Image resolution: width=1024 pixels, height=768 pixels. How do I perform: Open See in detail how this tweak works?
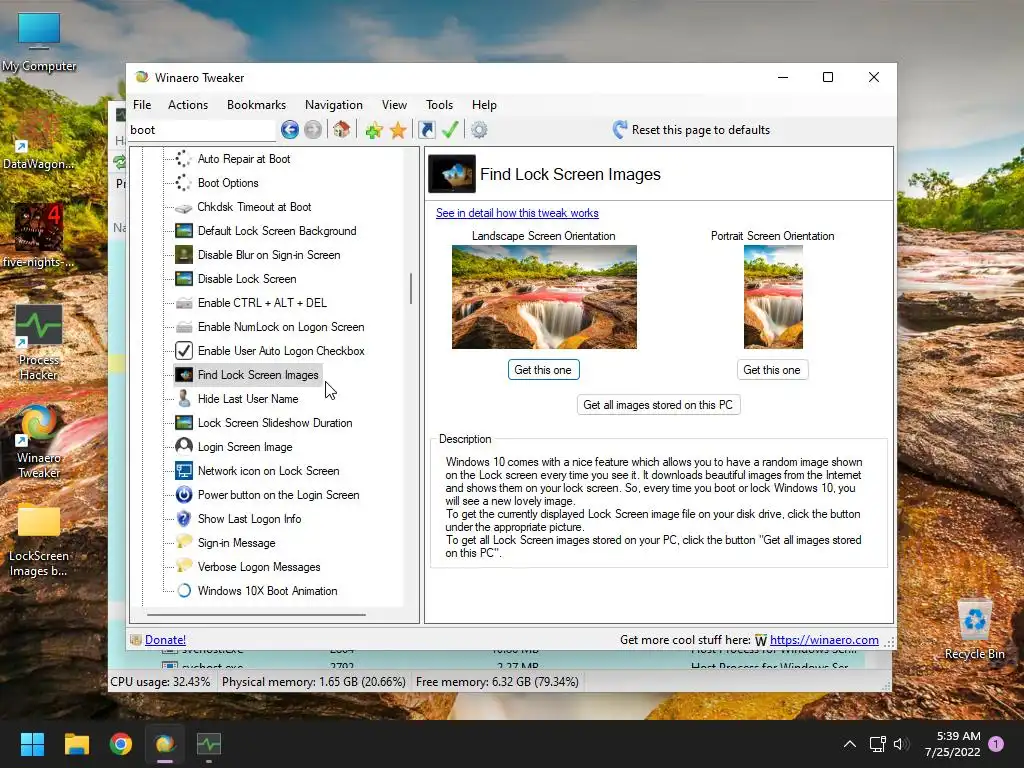[x=517, y=213]
